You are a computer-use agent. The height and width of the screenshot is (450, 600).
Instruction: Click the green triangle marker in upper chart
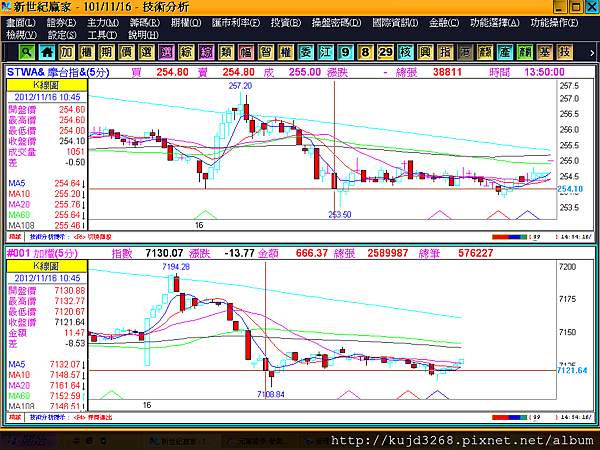[205, 215]
